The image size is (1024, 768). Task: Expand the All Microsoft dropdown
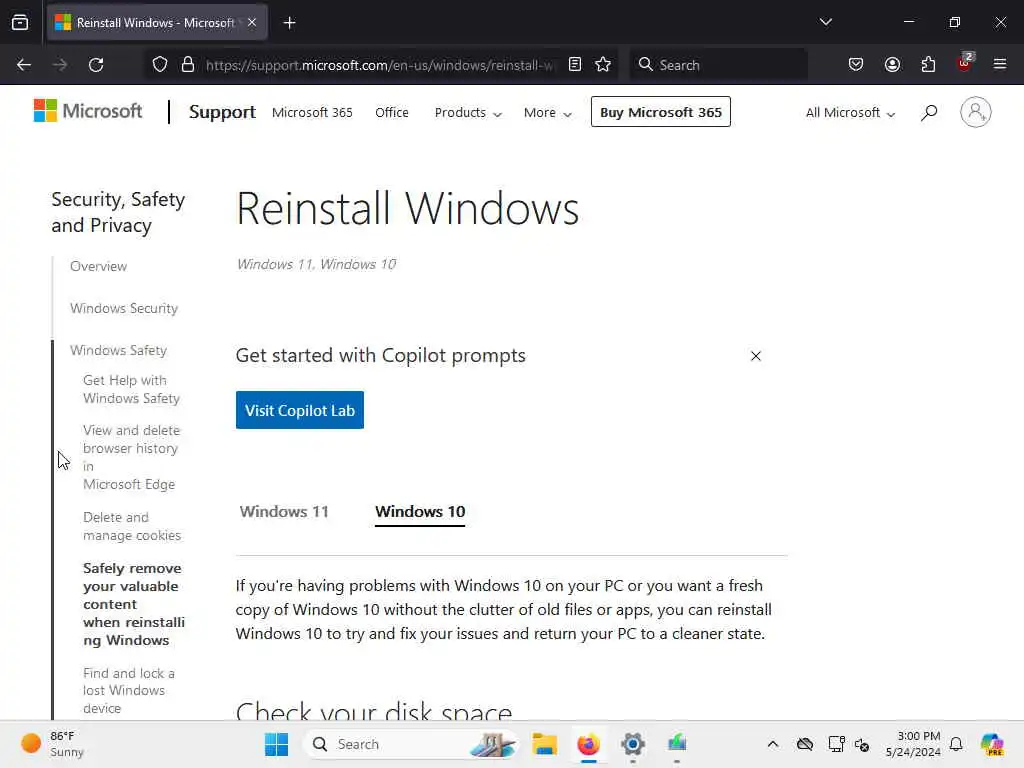(x=850, y=112)
